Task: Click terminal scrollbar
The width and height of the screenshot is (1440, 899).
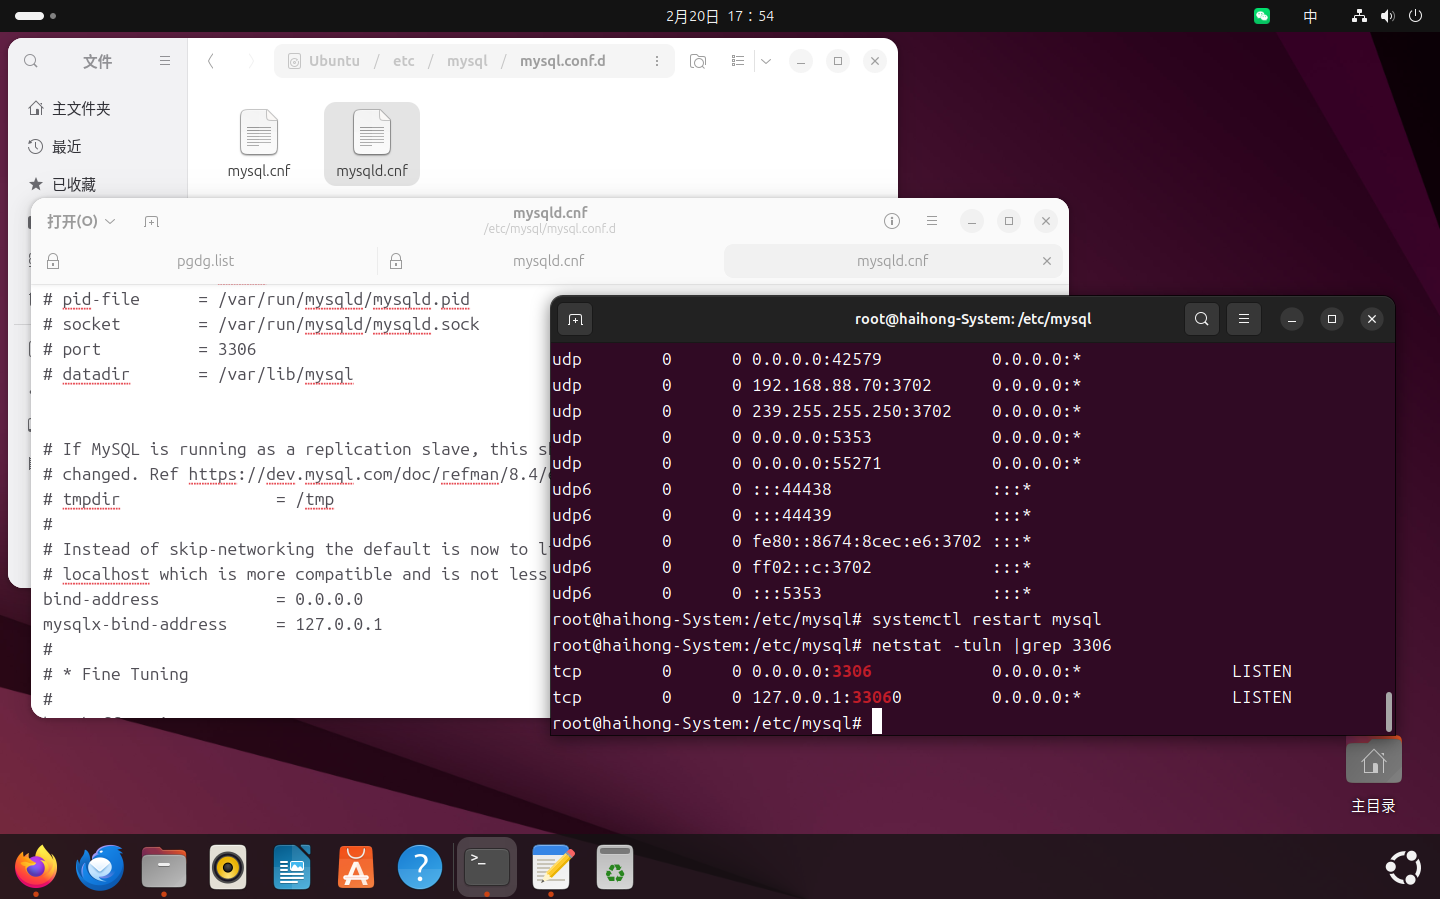Action: [1388, 711]
